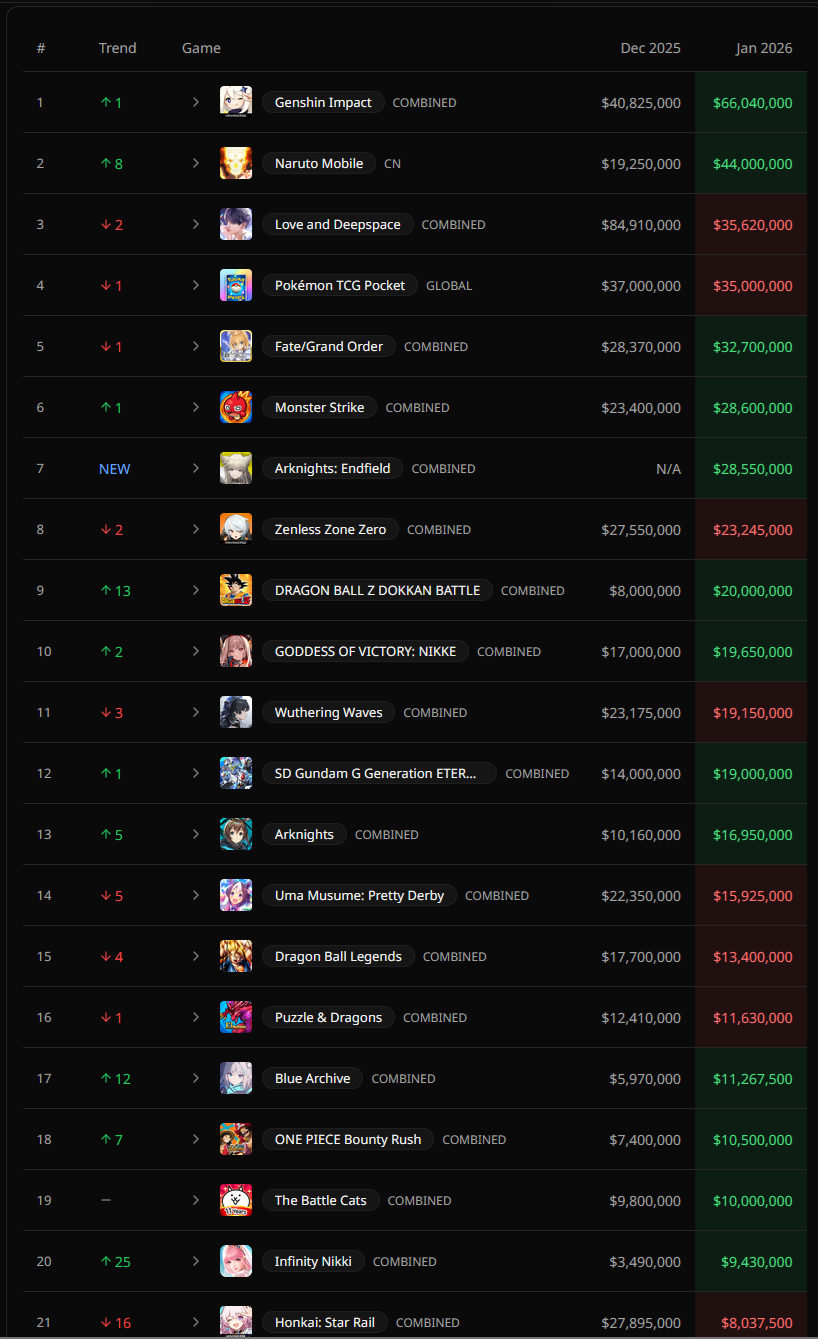Click the Infinity Nikki icon

point(236,1261)
